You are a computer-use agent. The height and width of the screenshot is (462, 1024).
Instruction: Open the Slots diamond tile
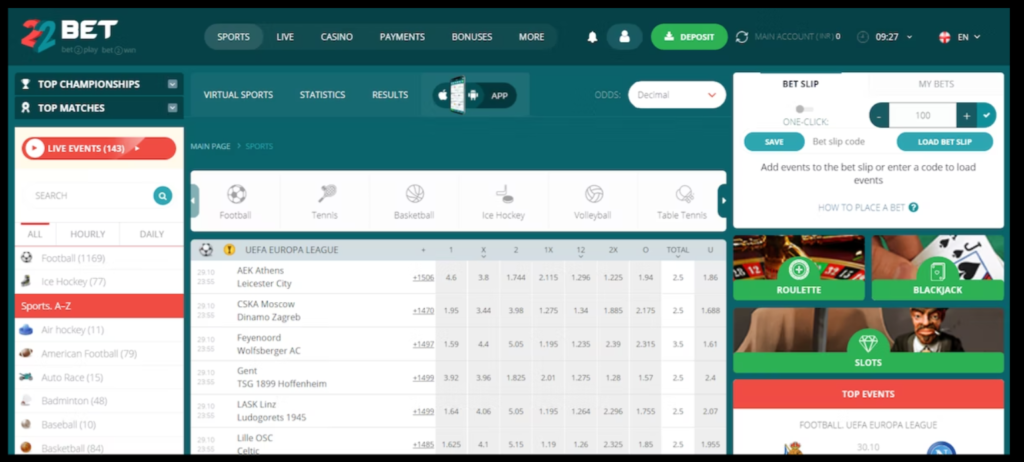click(869, 340)
